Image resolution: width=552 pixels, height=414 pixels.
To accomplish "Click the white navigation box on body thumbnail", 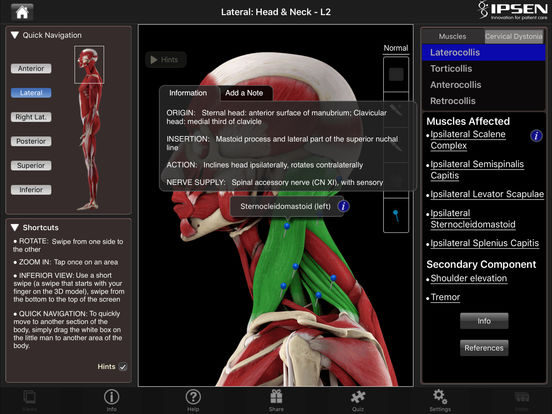I will pyautogui.click(x=89, y=64).
